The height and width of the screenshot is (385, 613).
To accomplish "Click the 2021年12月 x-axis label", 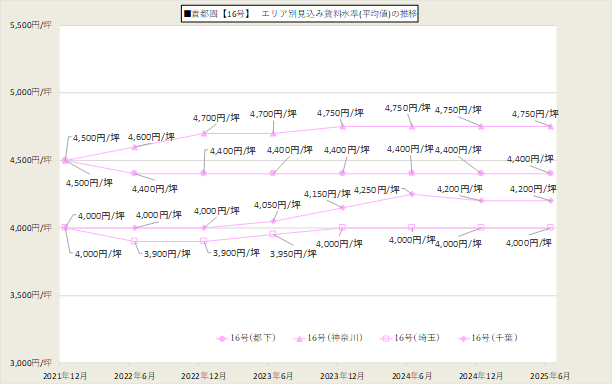I will click(65, 376).
